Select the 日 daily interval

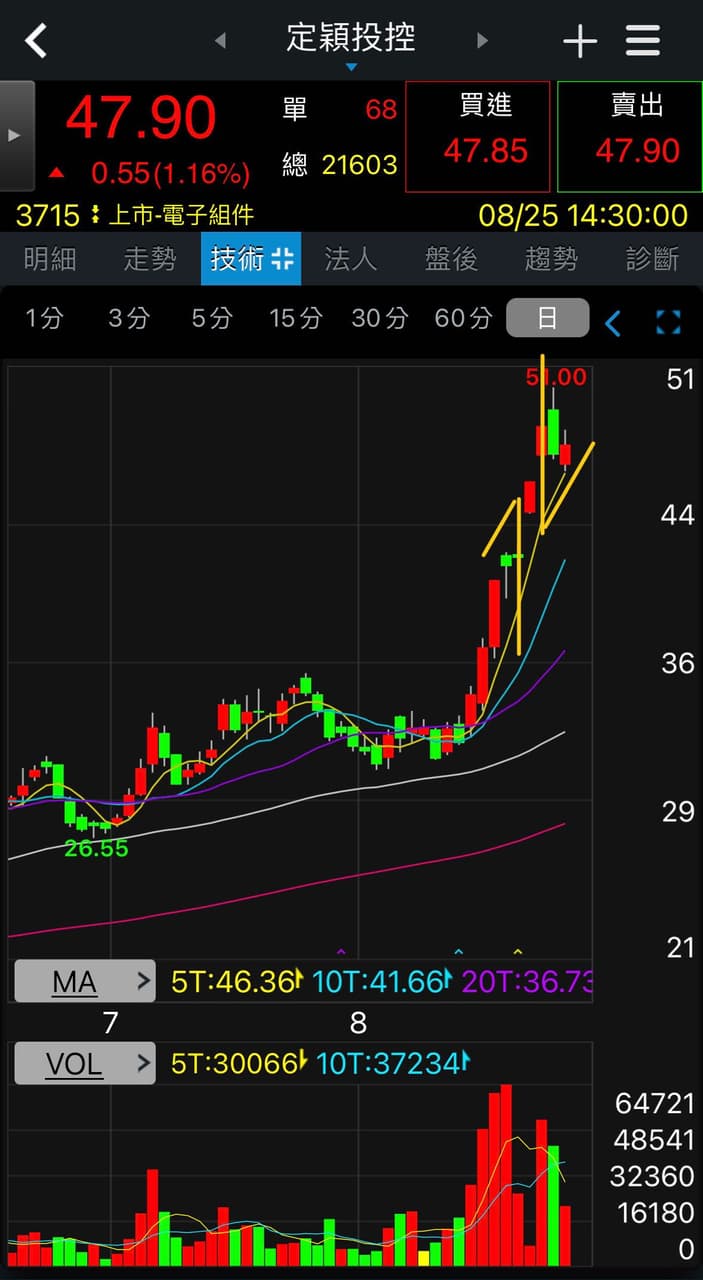click(x=547, y=318)
